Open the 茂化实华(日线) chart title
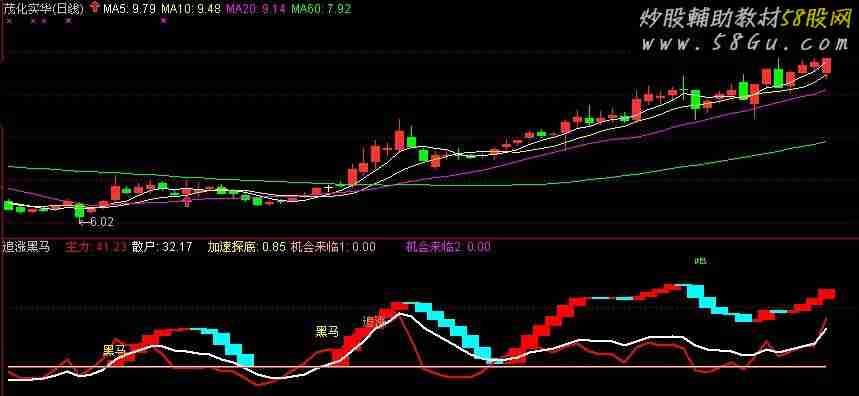This screenshot has width=859, height=396. 44,8
